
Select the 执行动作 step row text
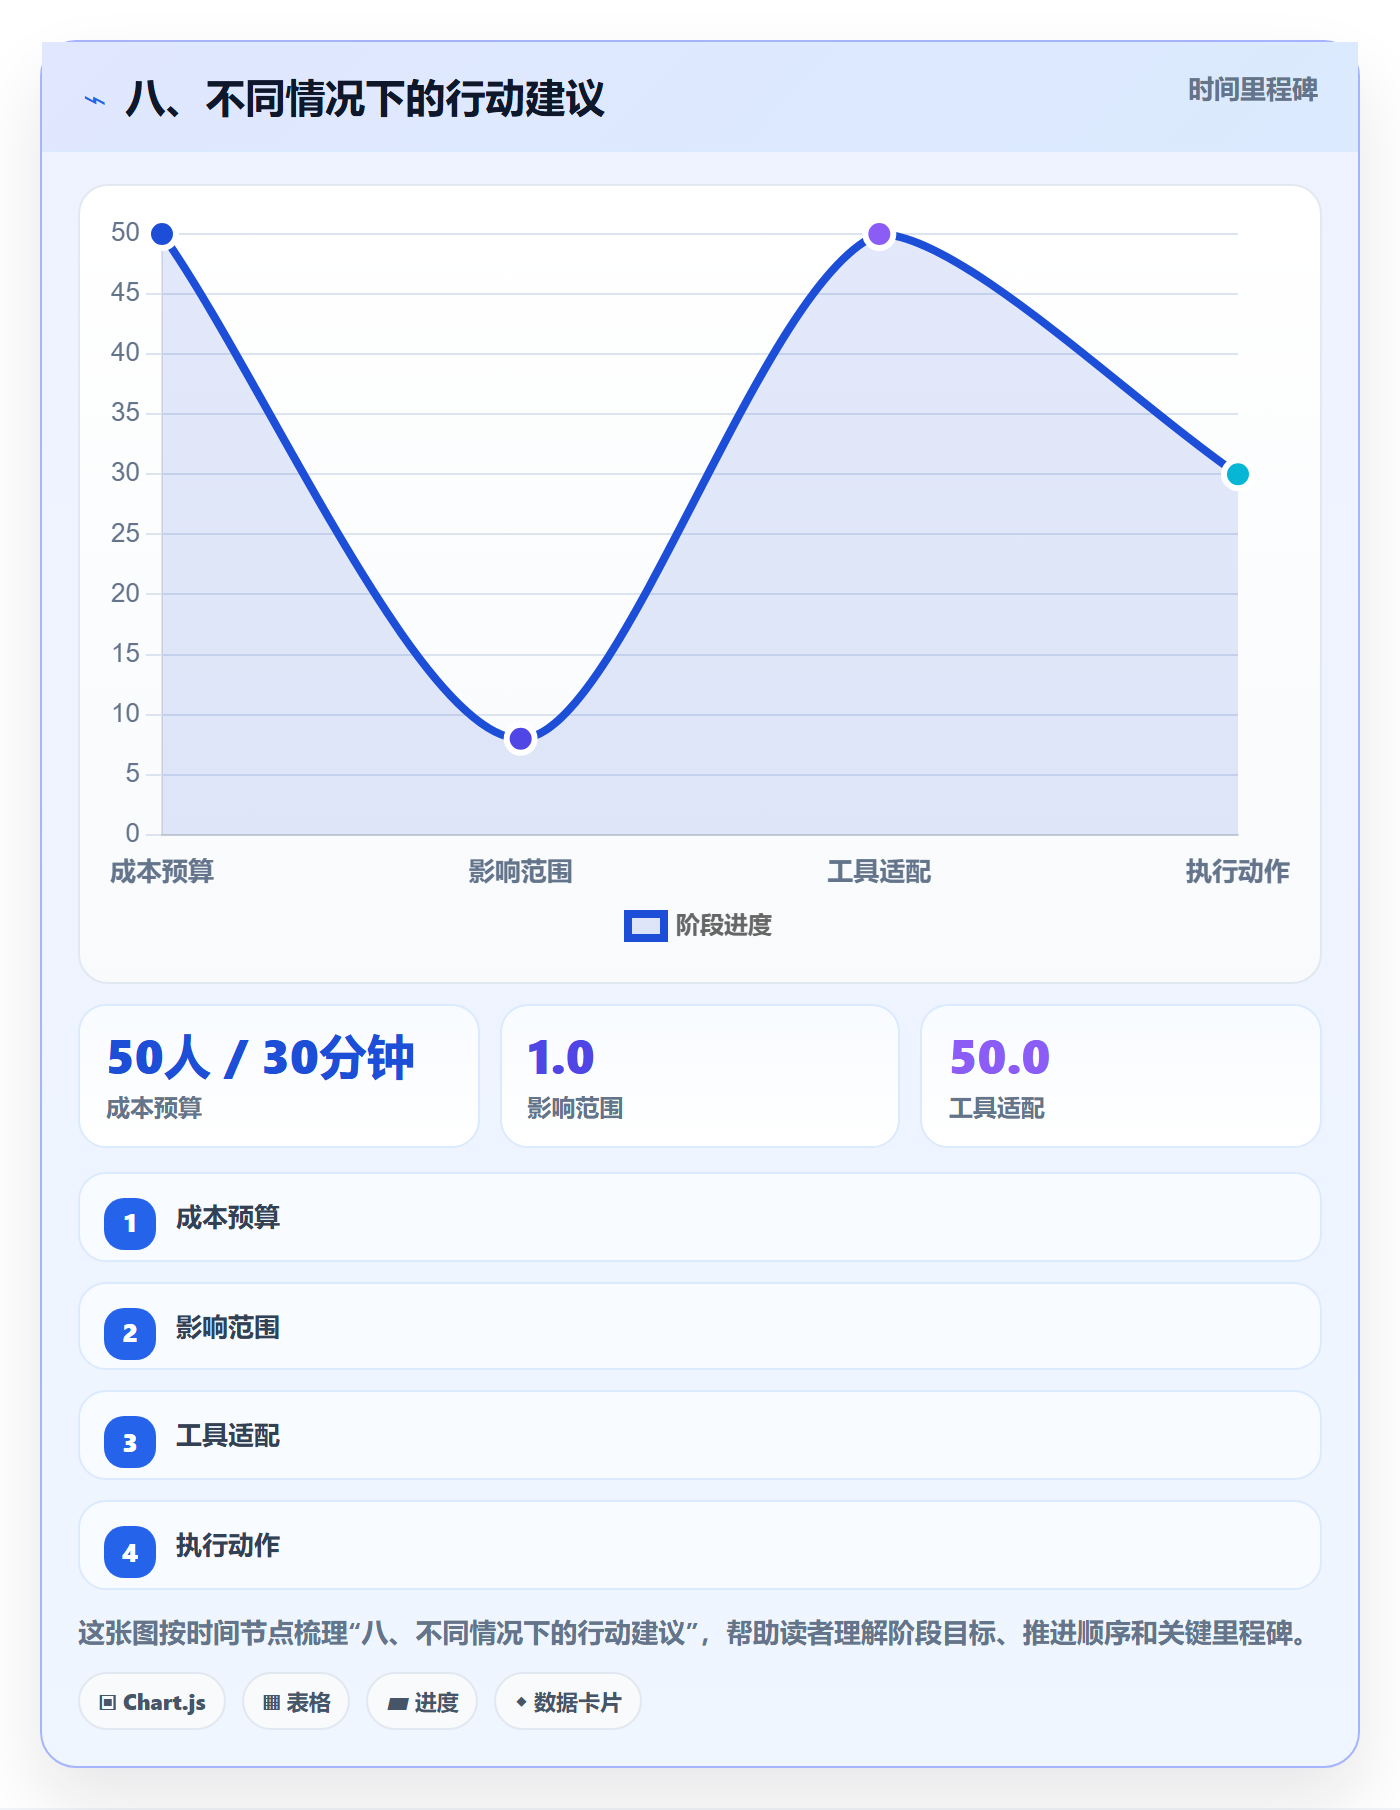pyautogui.click(x=228, y=1546)
